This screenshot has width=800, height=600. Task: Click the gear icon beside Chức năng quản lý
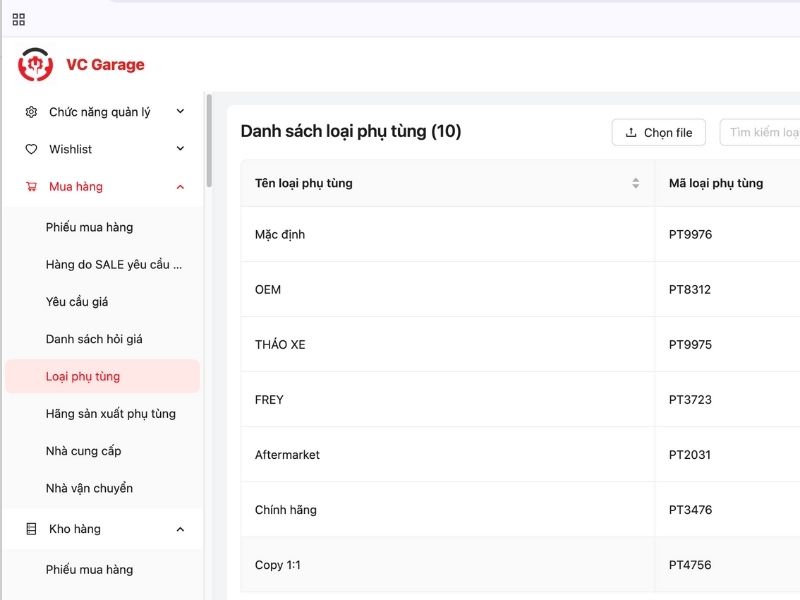click(x=31, y=112)
